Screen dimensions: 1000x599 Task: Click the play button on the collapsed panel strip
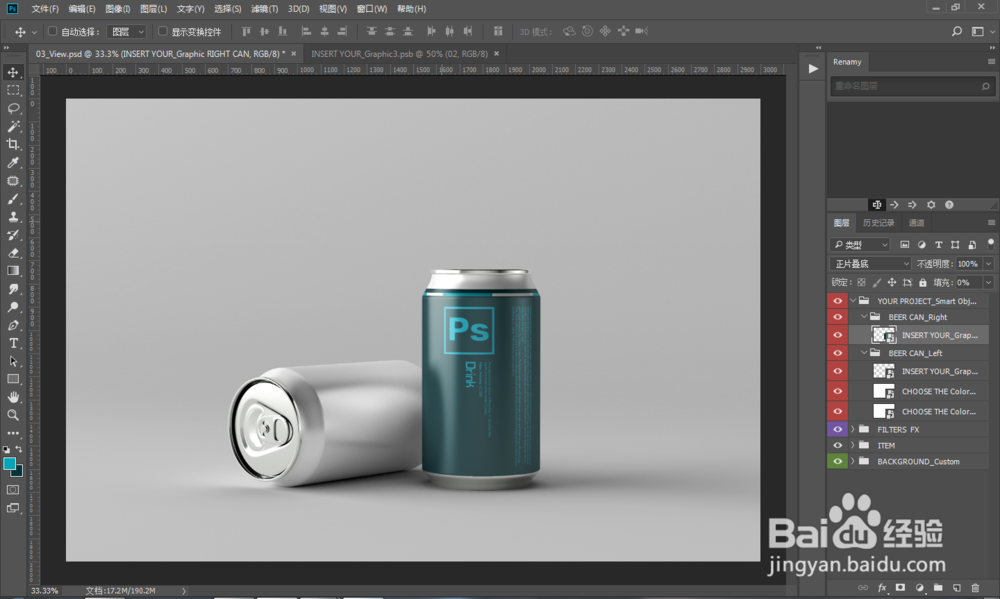[812, 68]
